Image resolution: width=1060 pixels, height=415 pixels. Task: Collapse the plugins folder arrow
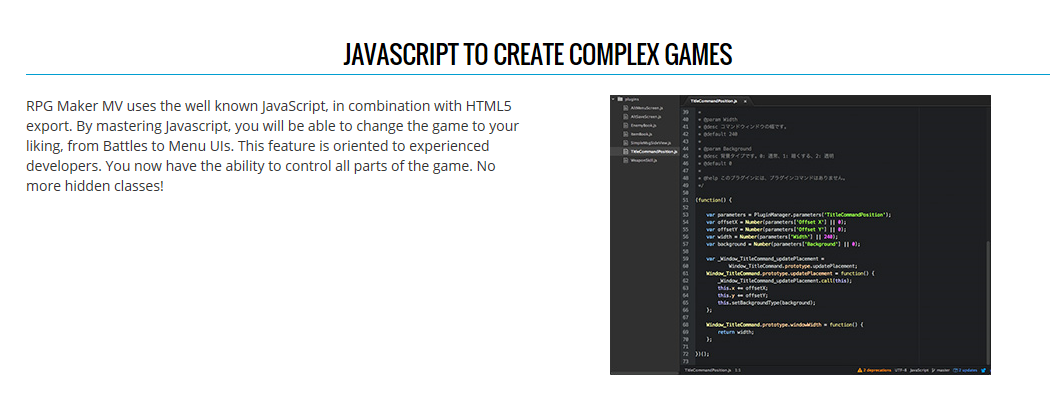613,99
